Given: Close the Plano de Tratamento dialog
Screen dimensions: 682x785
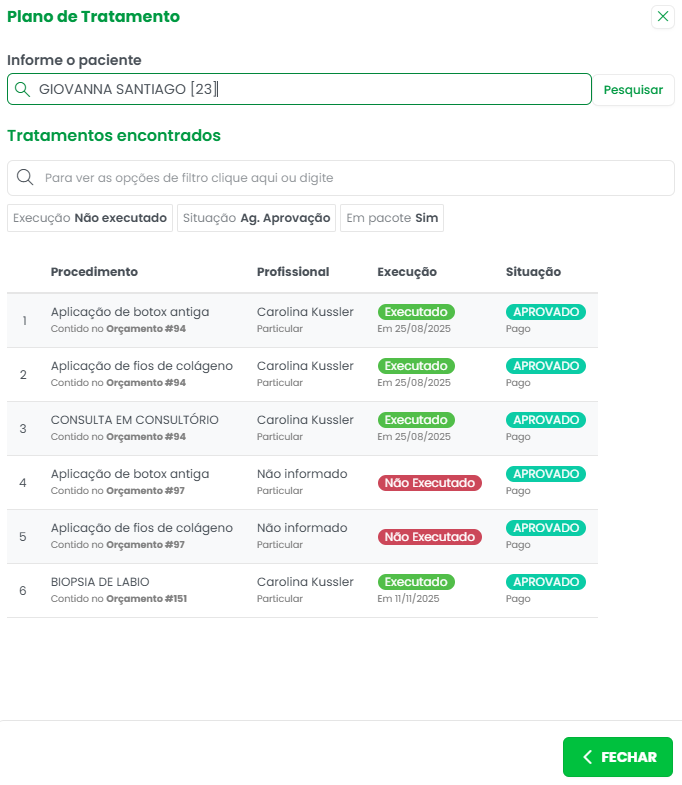Looking at the screenshot, I should tap(662, 16).
